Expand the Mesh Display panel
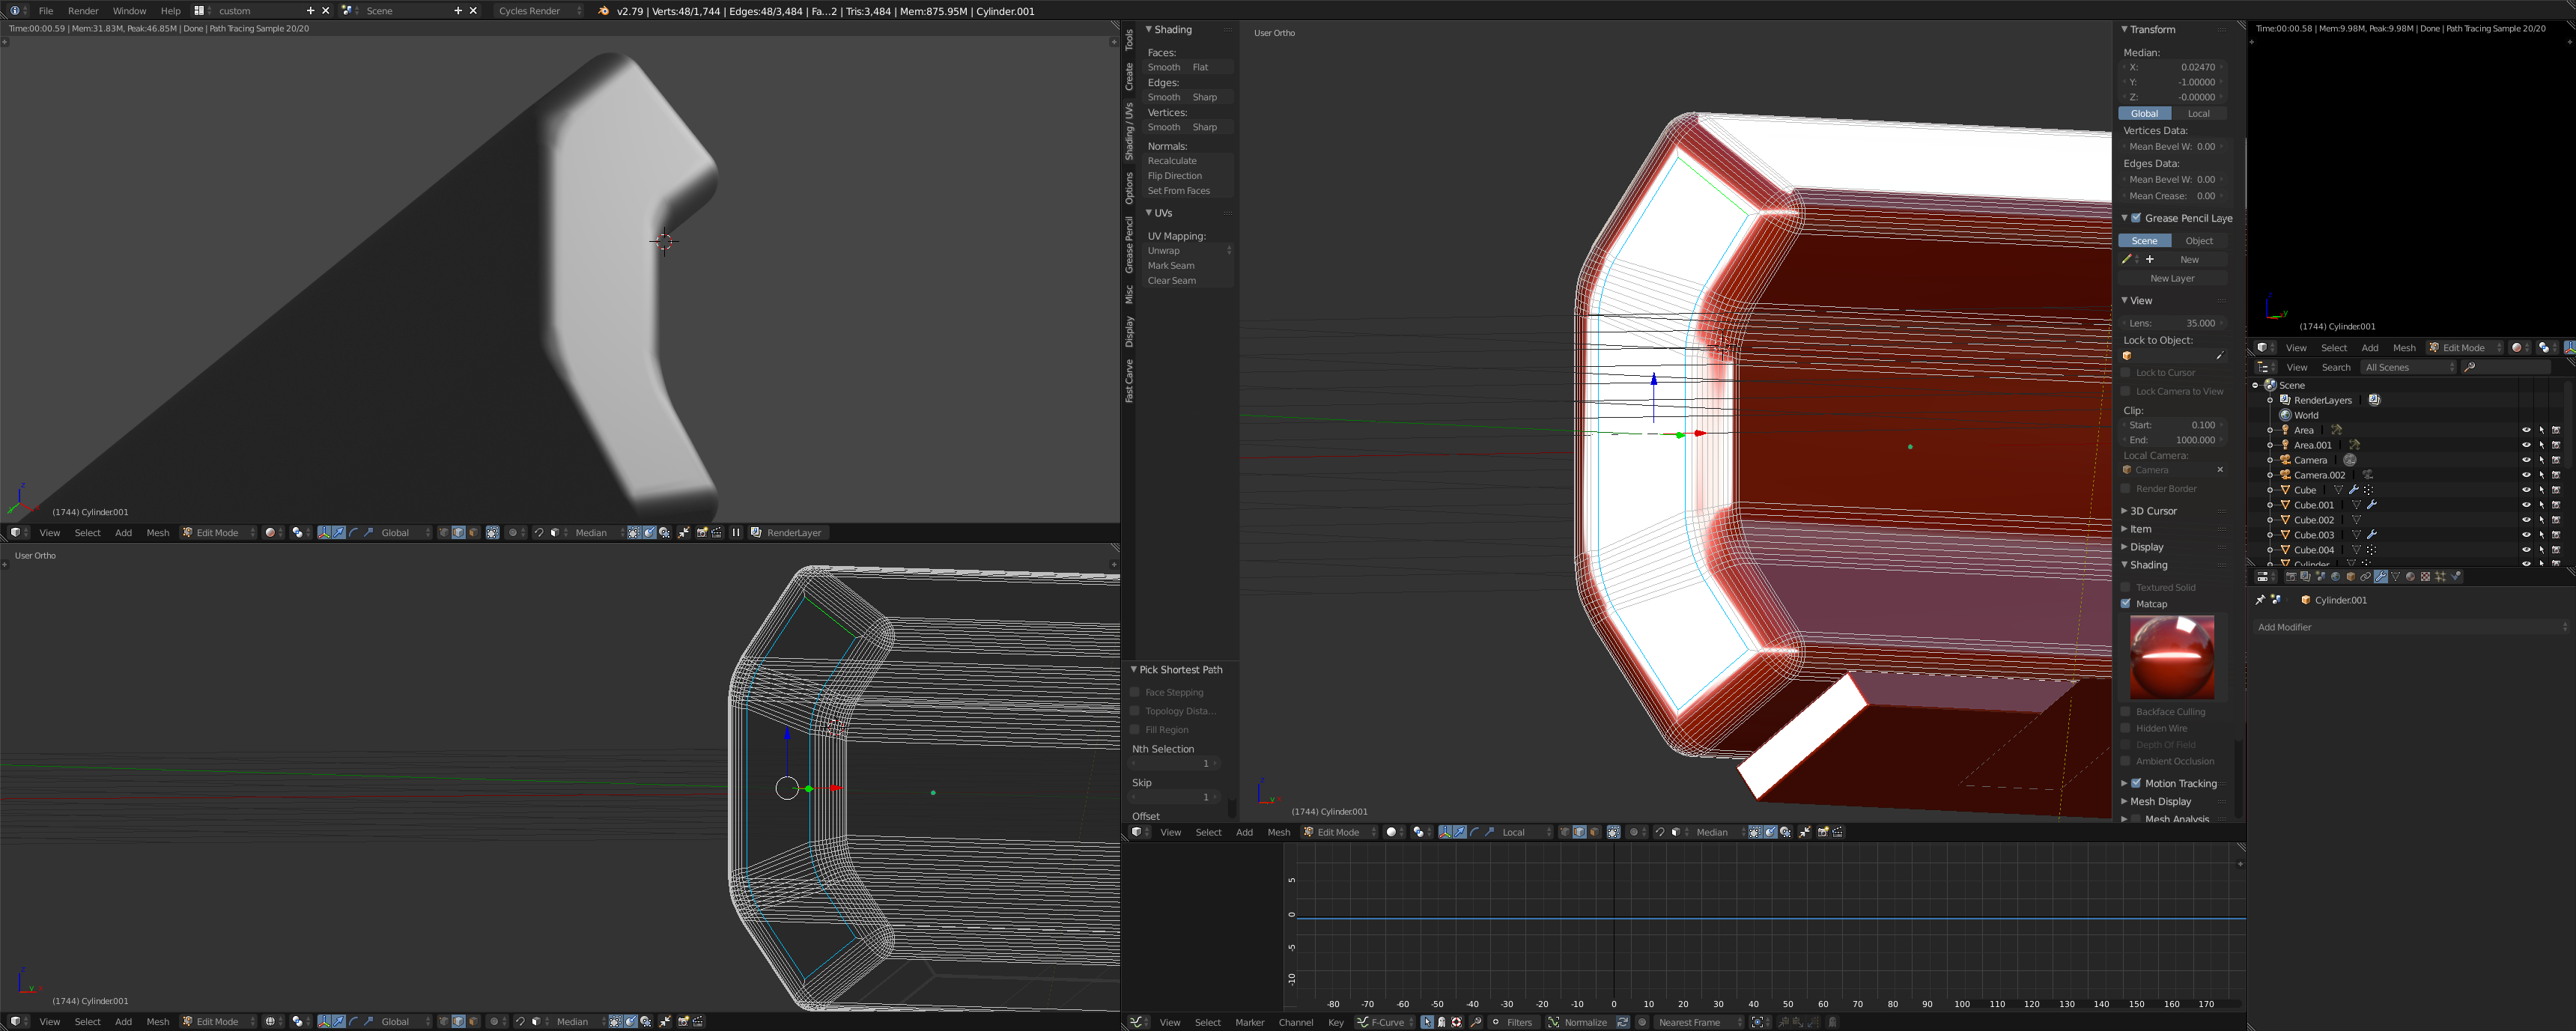Viewport: 2576px width, 1031px height. 2160,801
